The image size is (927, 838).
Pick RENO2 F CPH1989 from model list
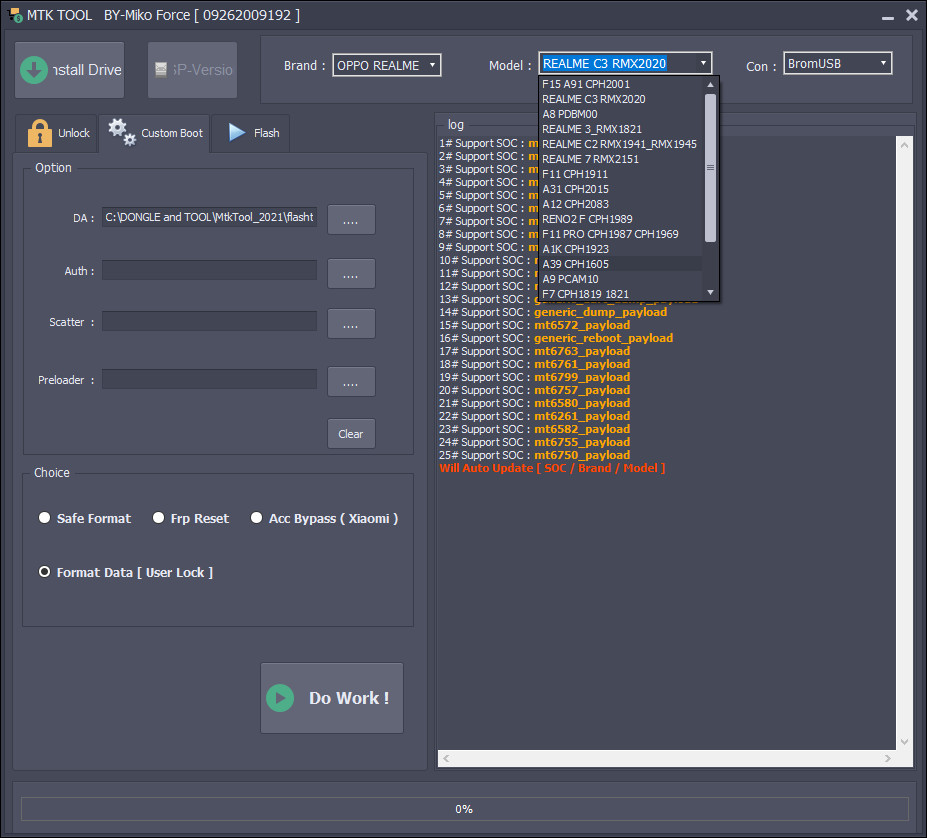pos(621,219)
